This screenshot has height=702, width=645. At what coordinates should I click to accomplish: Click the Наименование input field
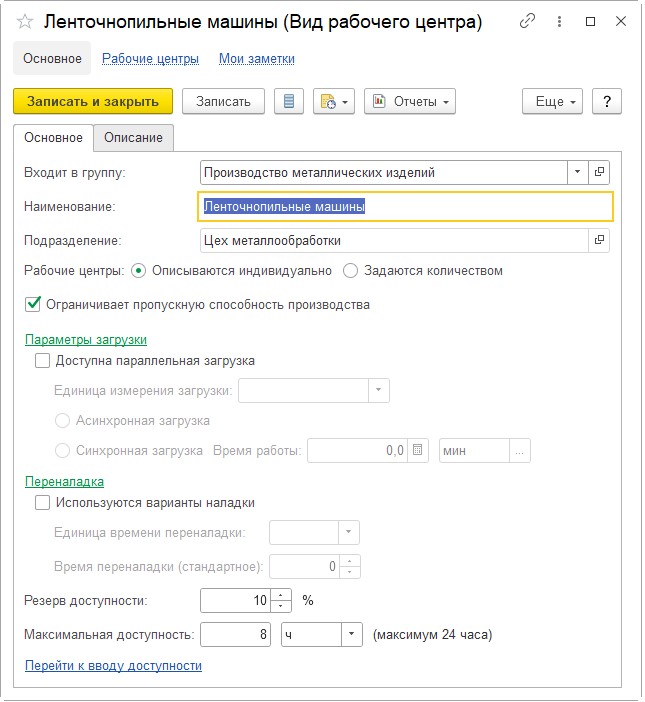pos(405,206)
